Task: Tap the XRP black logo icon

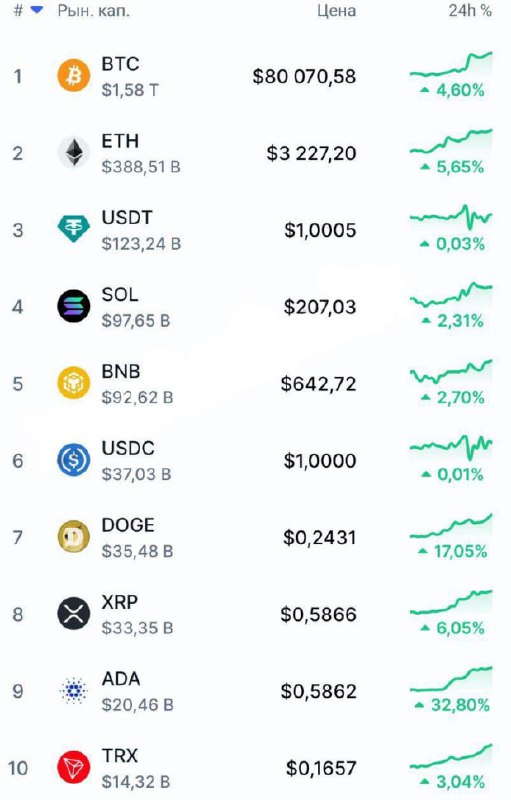Action: pos(73,614)
